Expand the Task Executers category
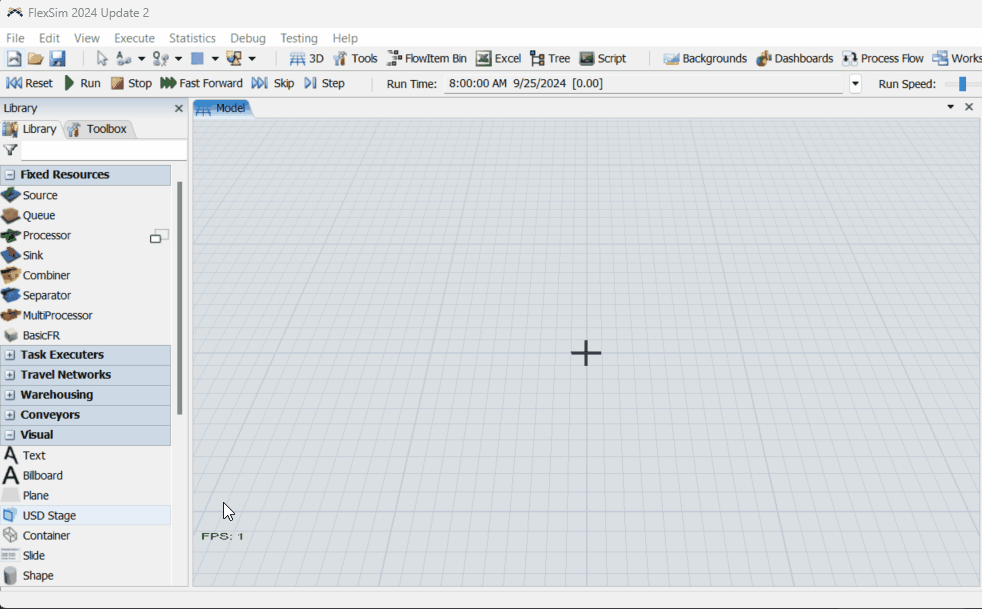This screenshot has width=982, height=609. [10, 355]
